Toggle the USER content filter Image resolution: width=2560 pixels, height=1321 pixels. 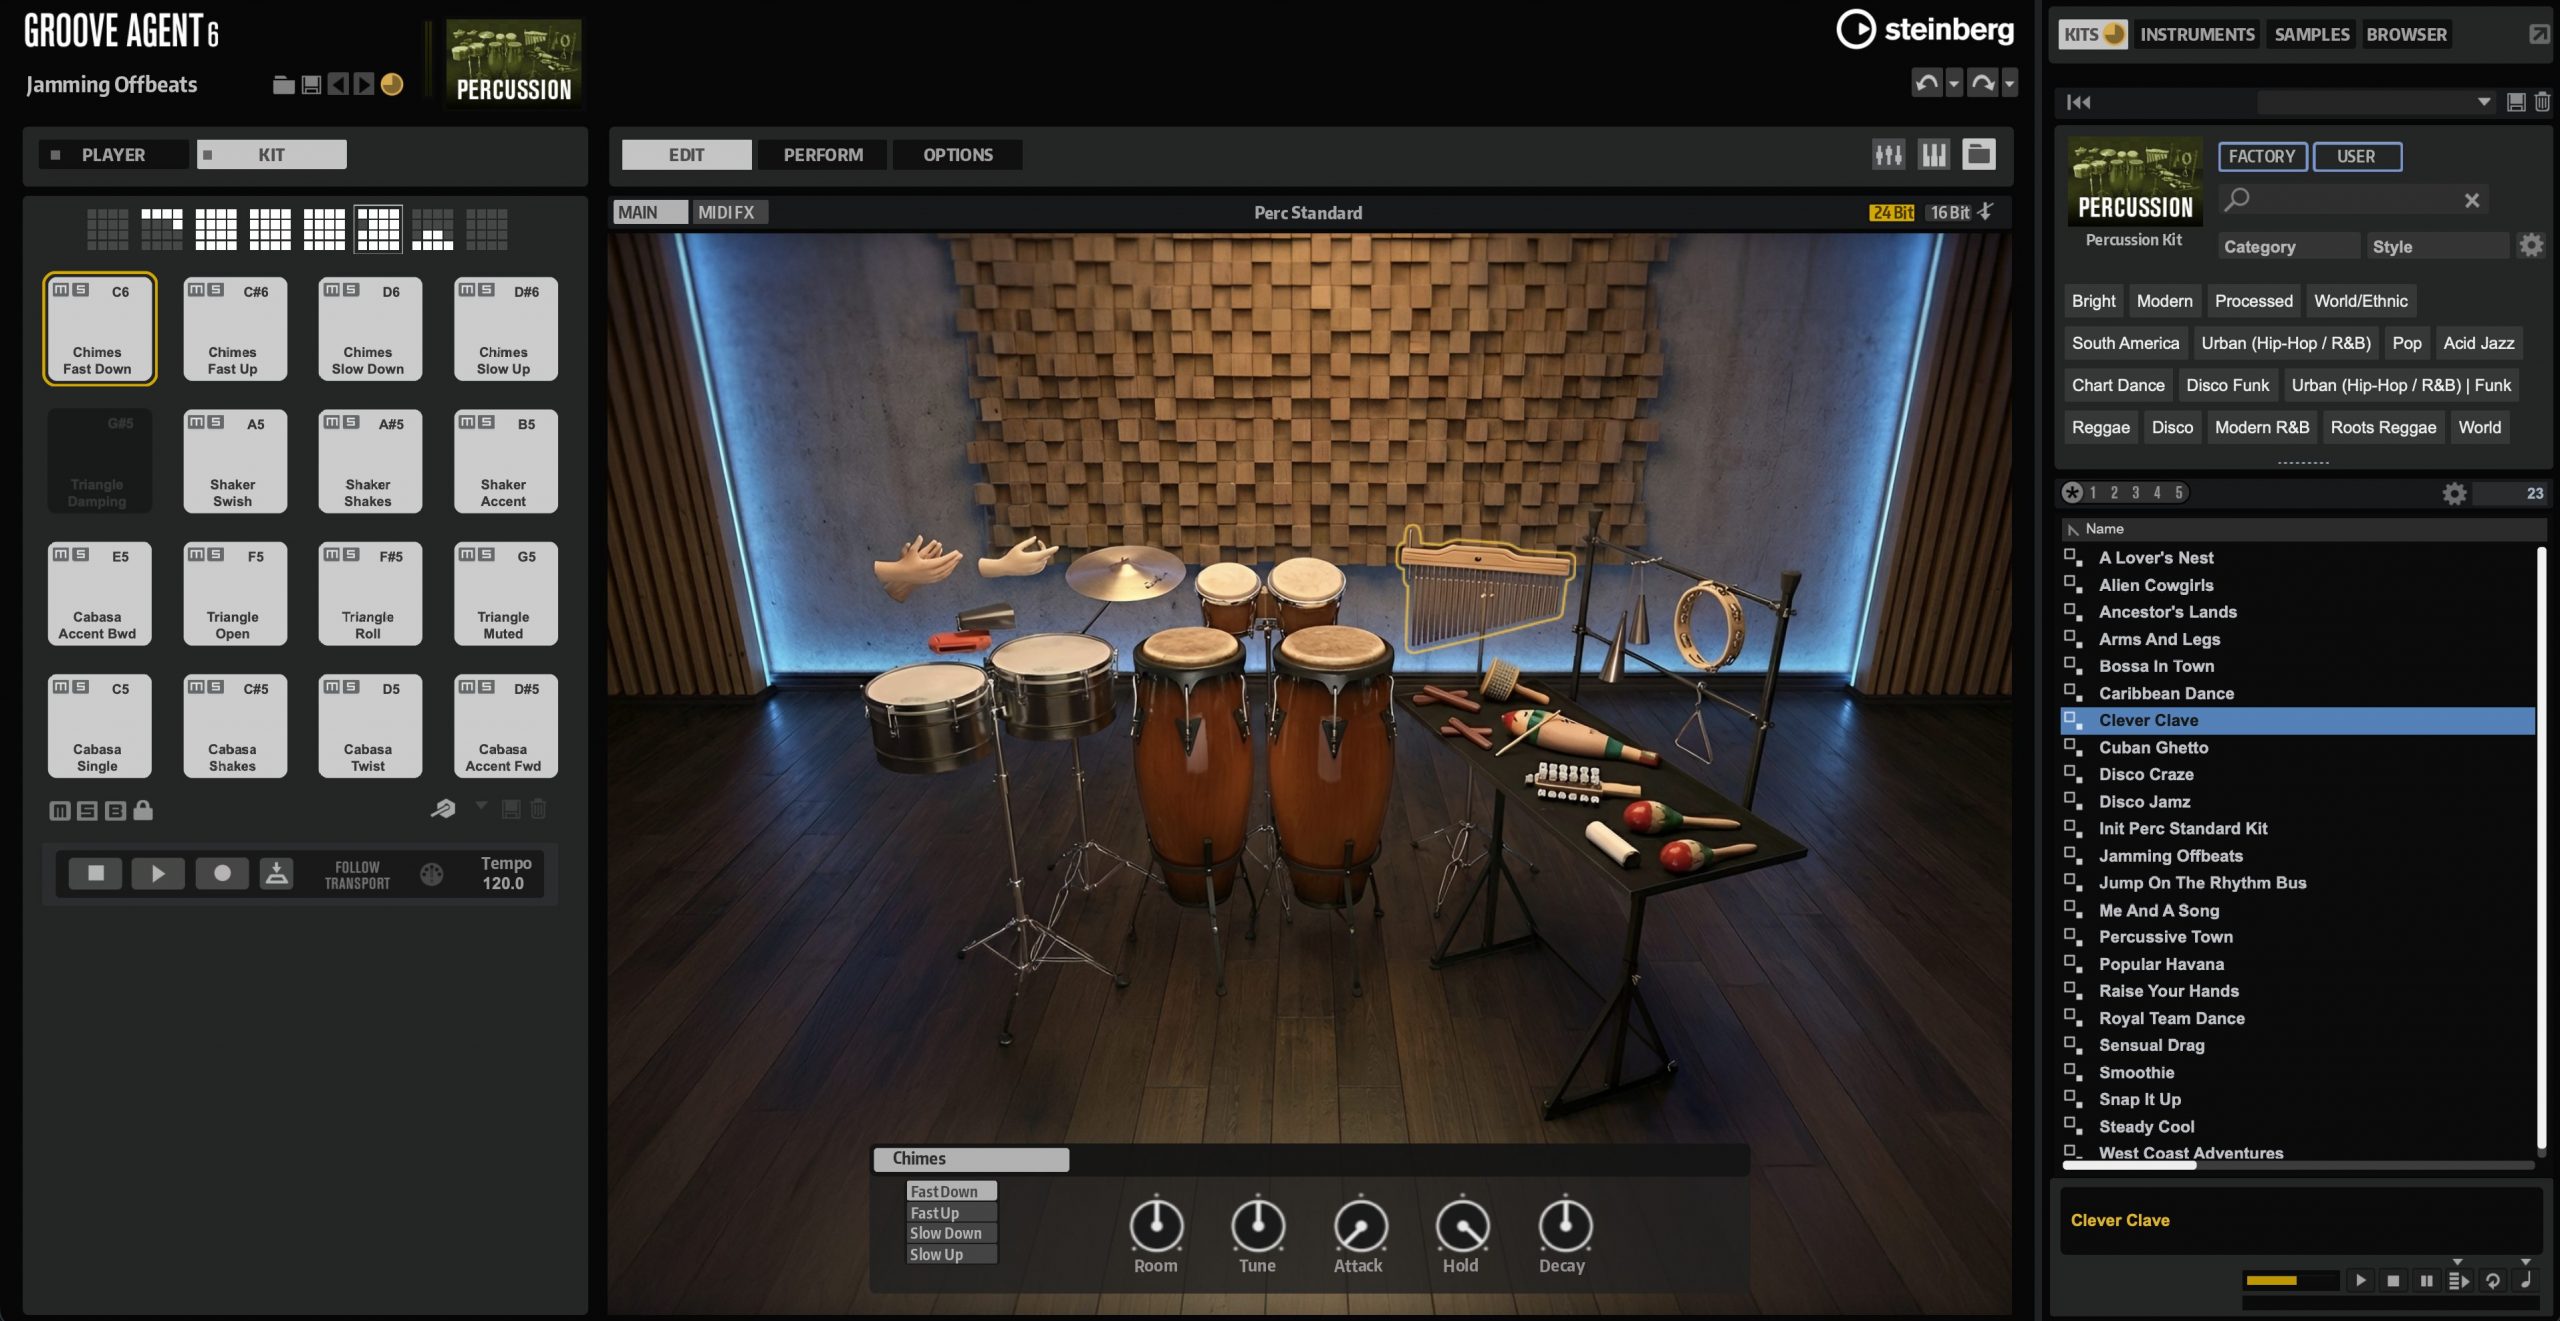tap(2356, 156)
